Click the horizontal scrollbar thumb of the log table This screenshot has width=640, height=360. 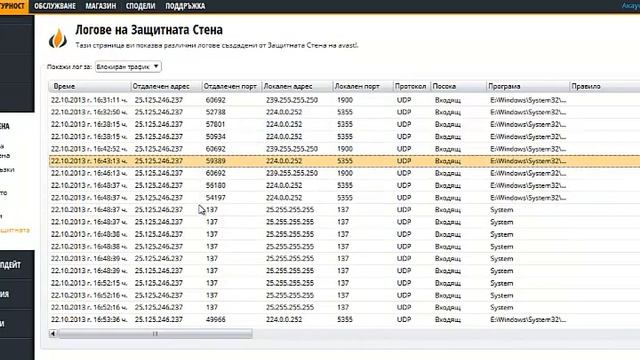click(155, 334)
